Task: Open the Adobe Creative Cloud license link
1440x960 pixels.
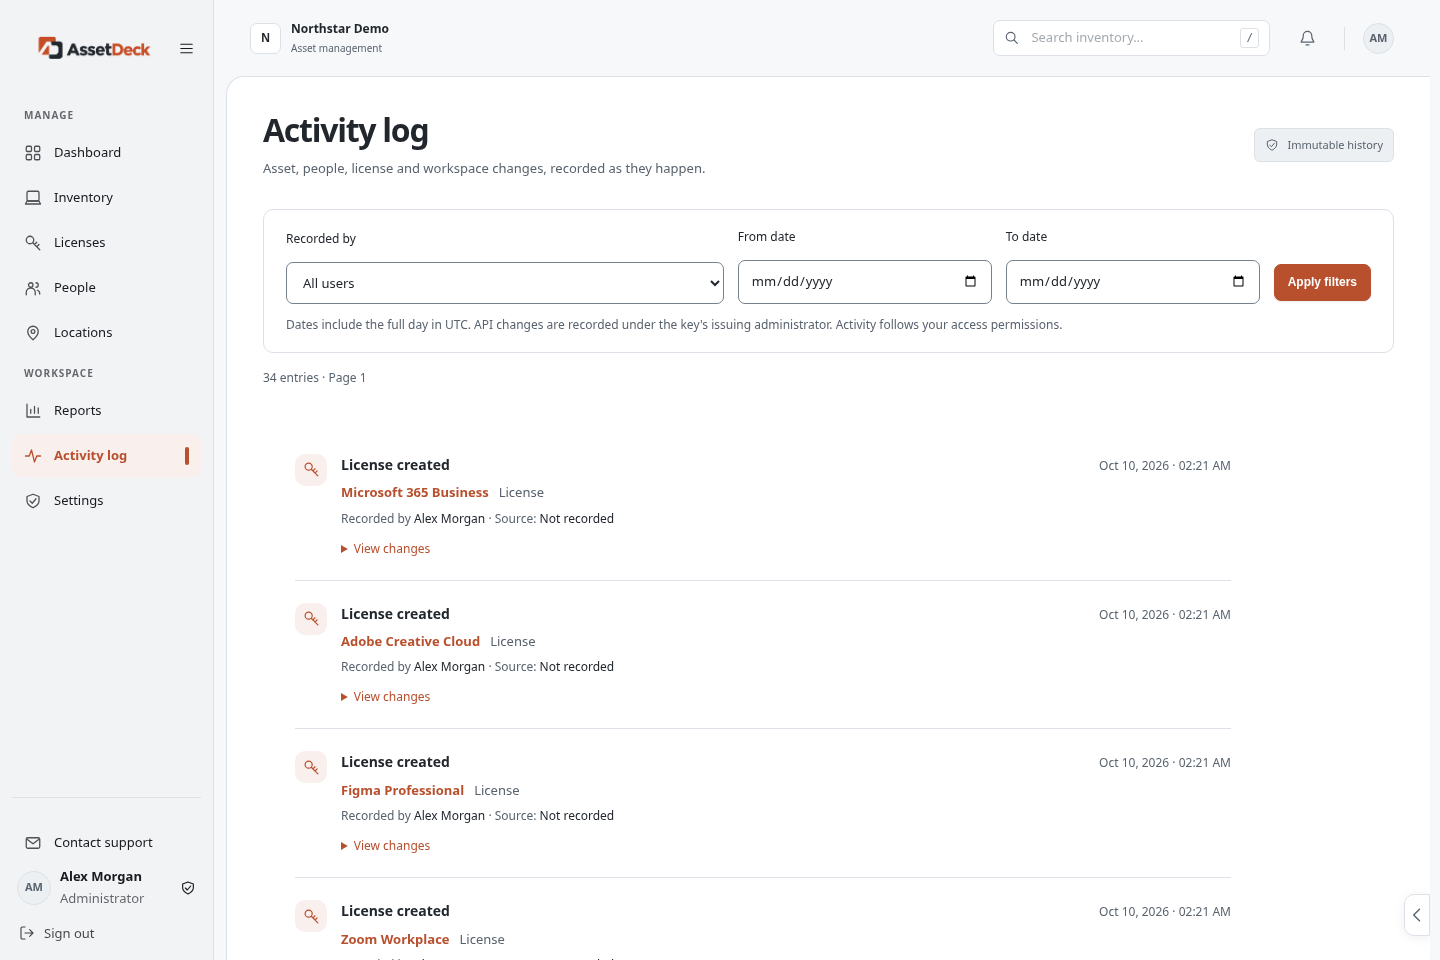Action: pyautogui.click(x=410, y=641)
